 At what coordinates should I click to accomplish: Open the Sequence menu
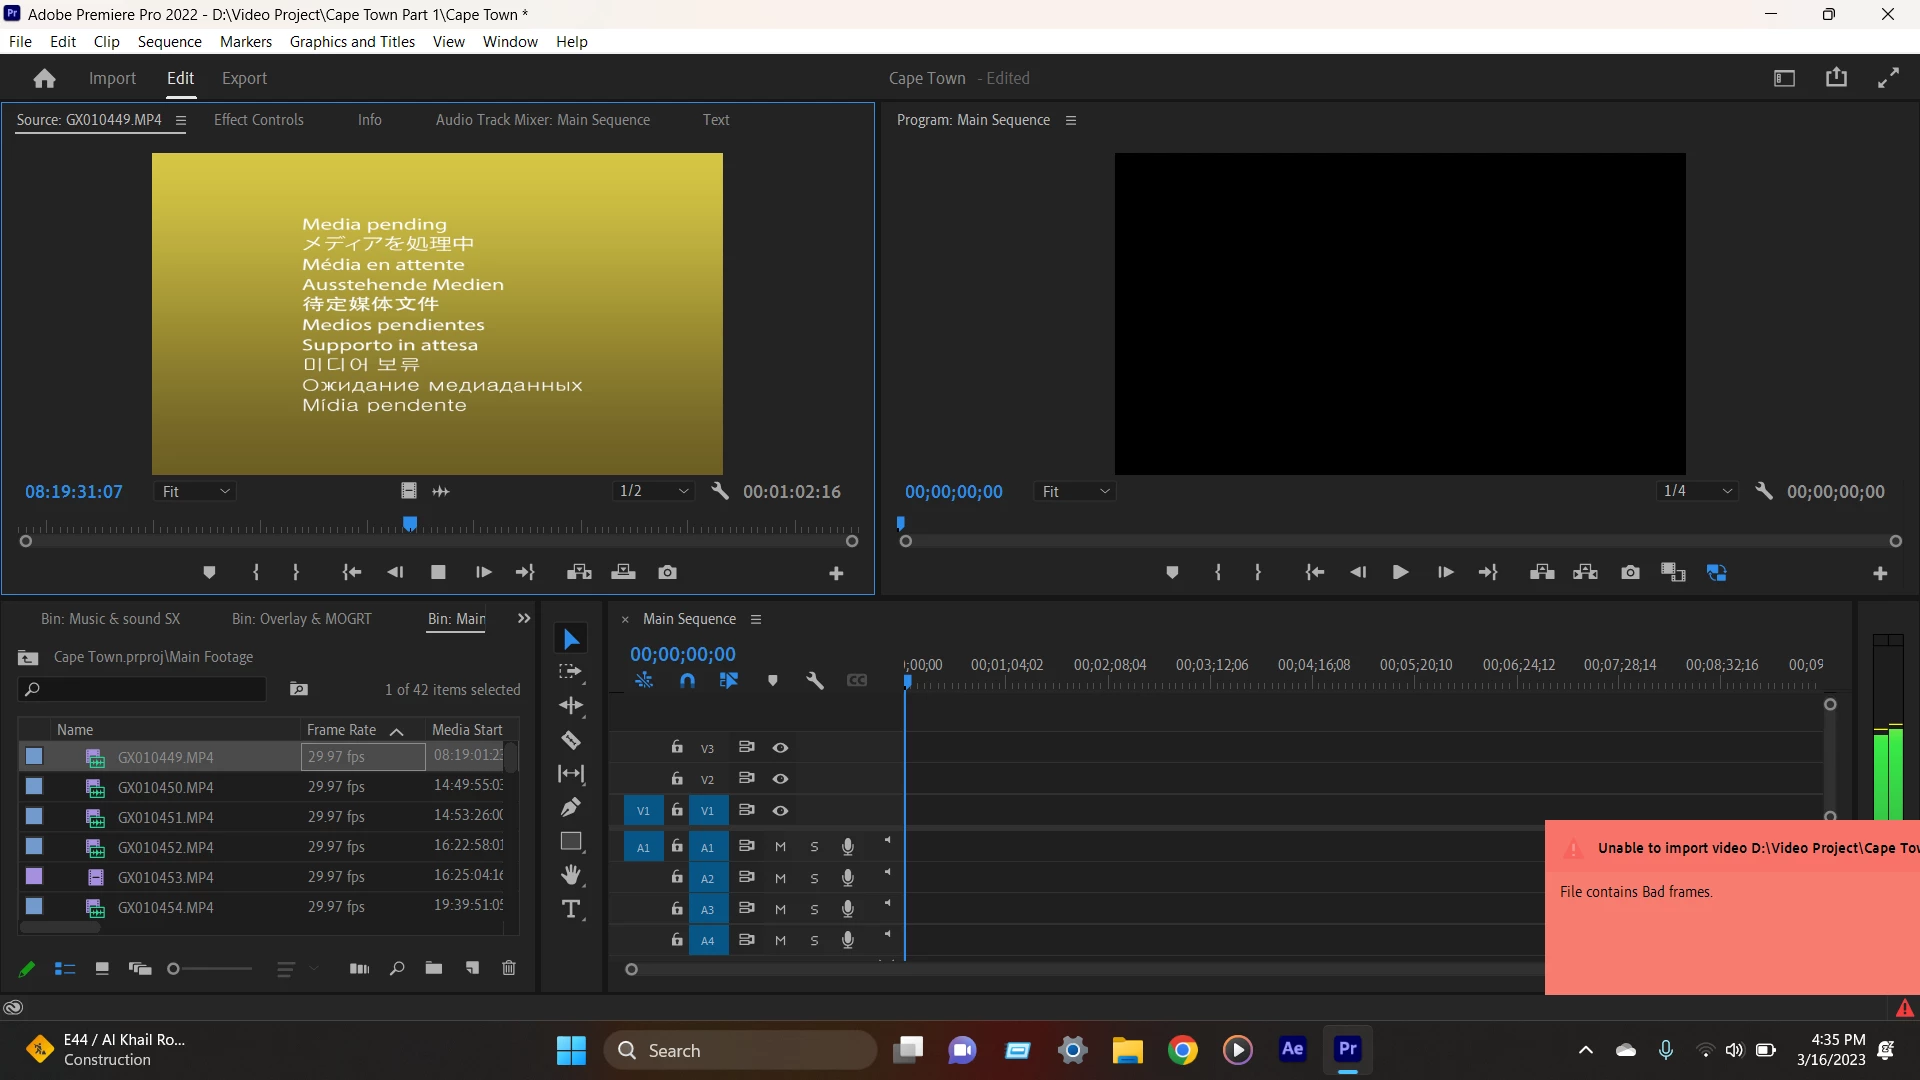(169, 41)
